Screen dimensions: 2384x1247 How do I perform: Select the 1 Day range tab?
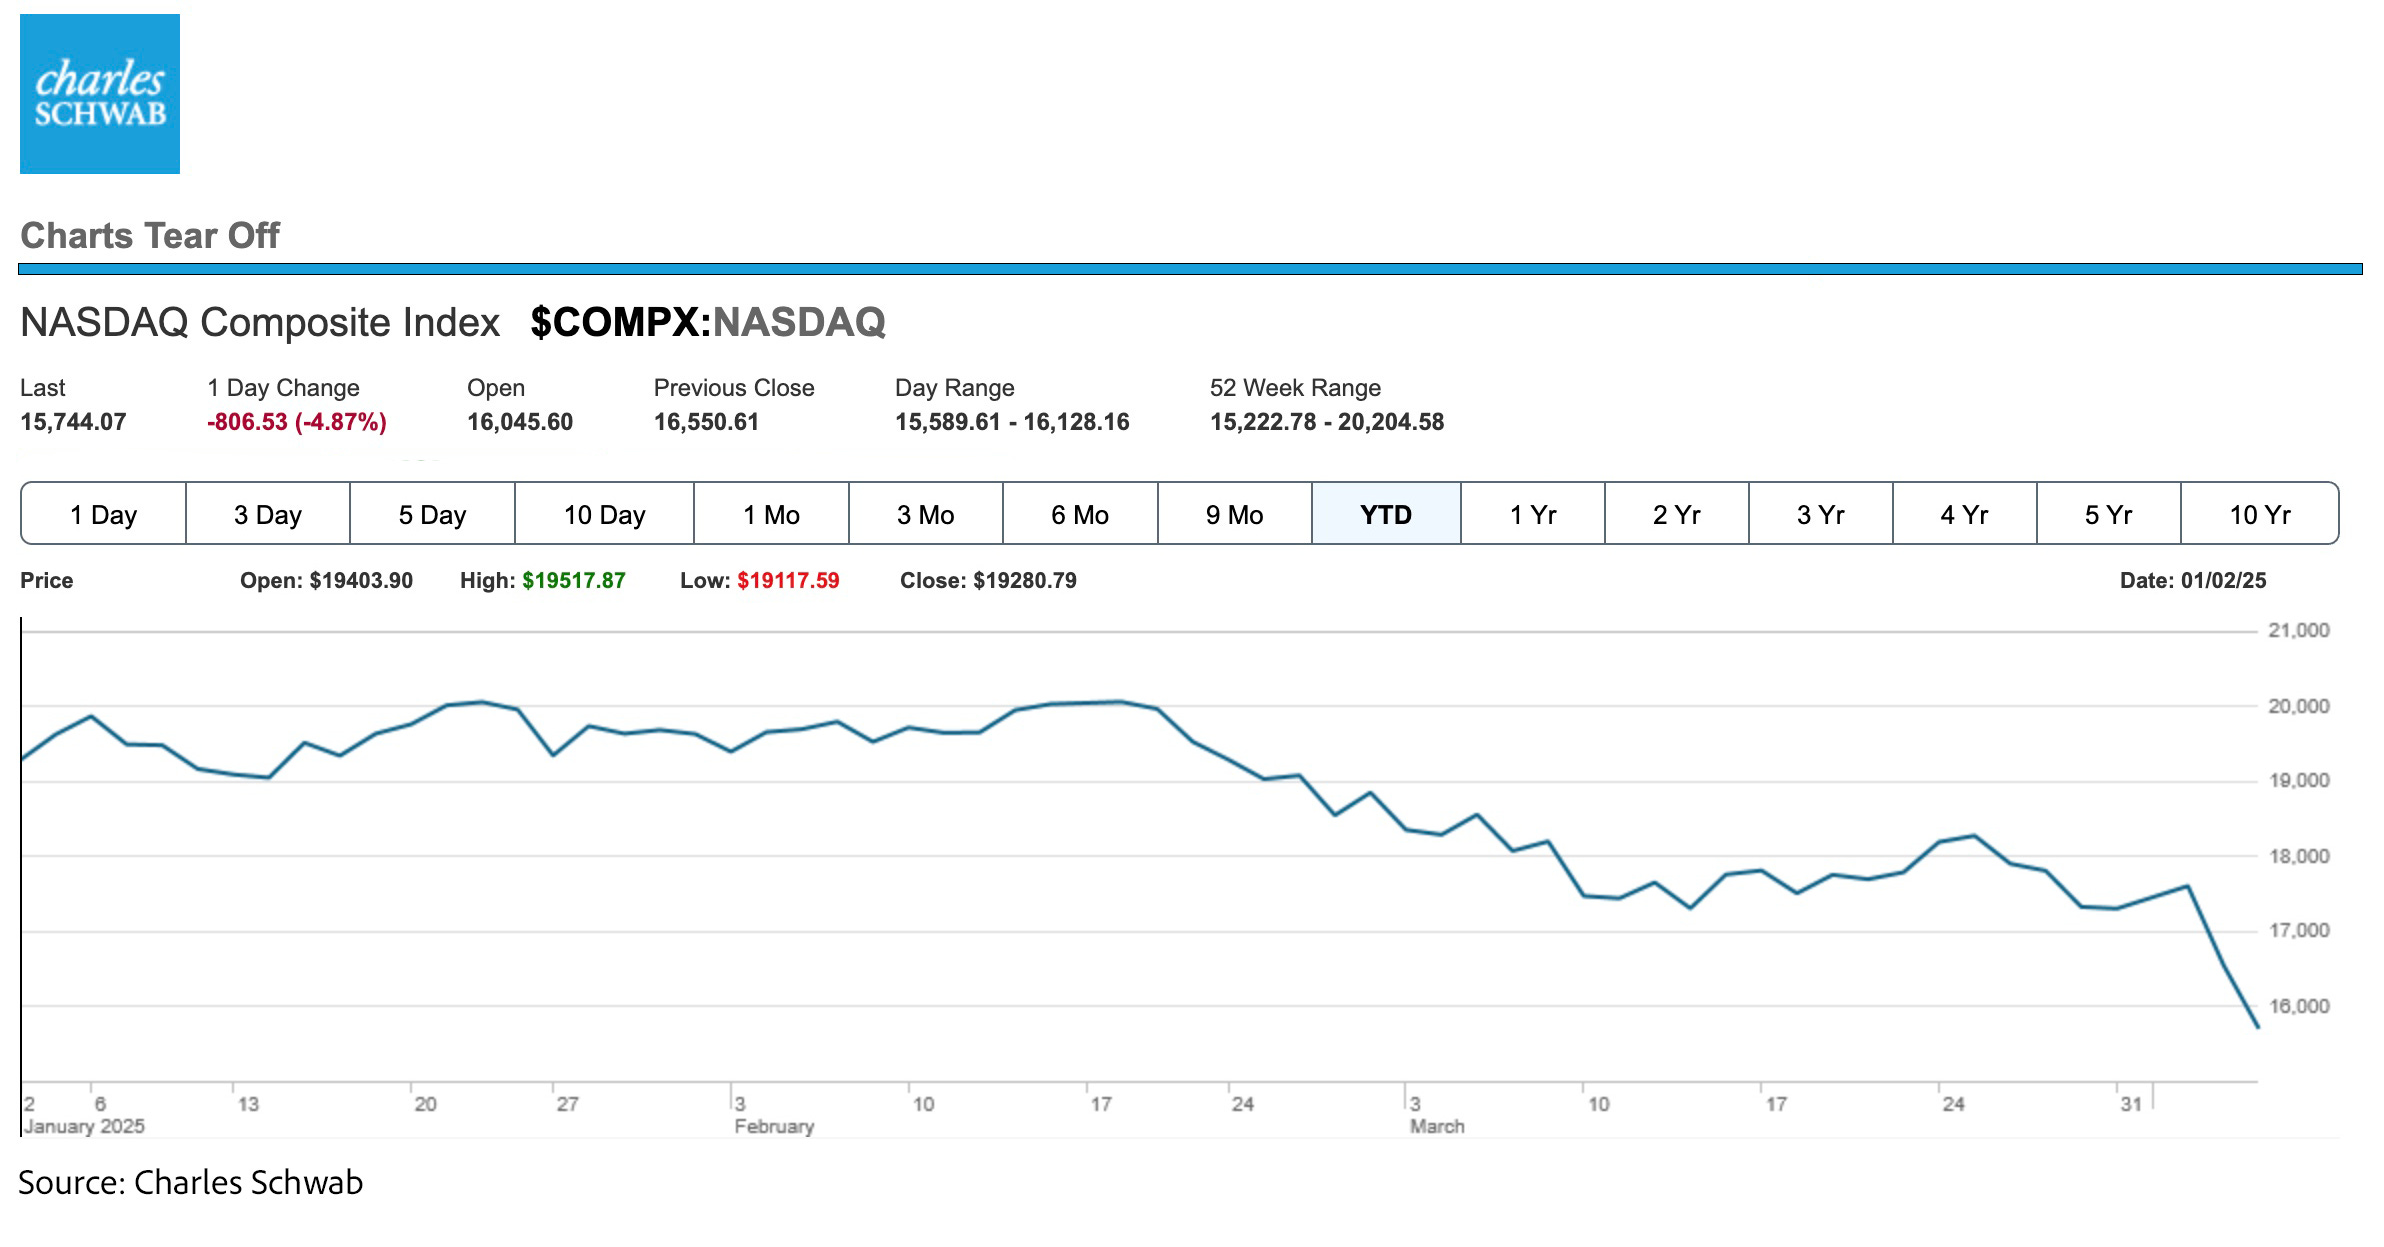click(x=103, y=514)
